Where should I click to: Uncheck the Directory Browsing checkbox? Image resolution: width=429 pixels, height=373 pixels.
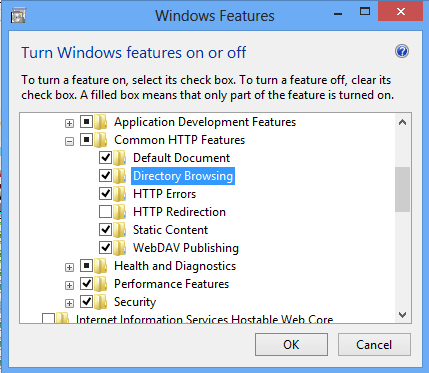point(105,176)
